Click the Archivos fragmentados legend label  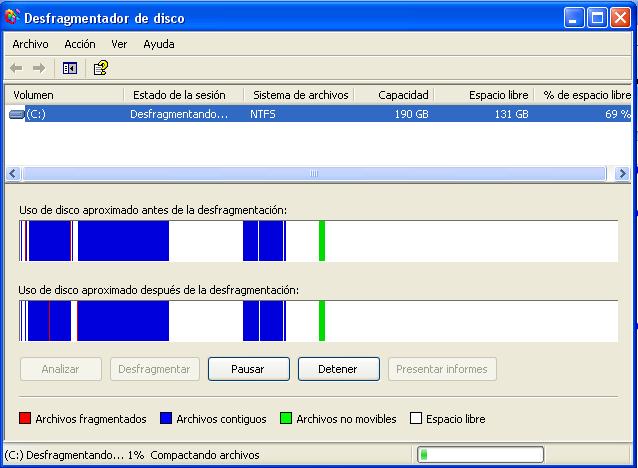point(91,419)
